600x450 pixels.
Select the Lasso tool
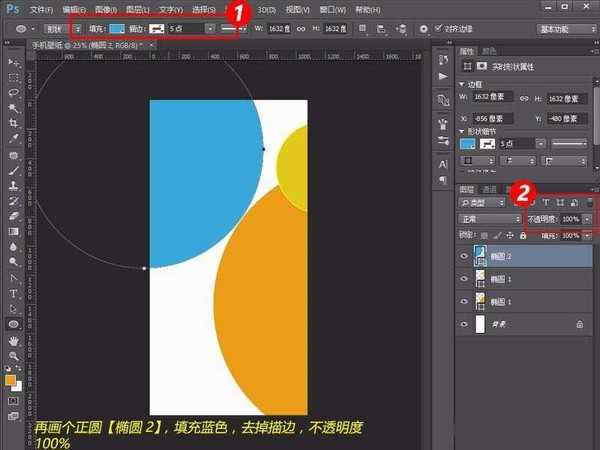(15, 92)
